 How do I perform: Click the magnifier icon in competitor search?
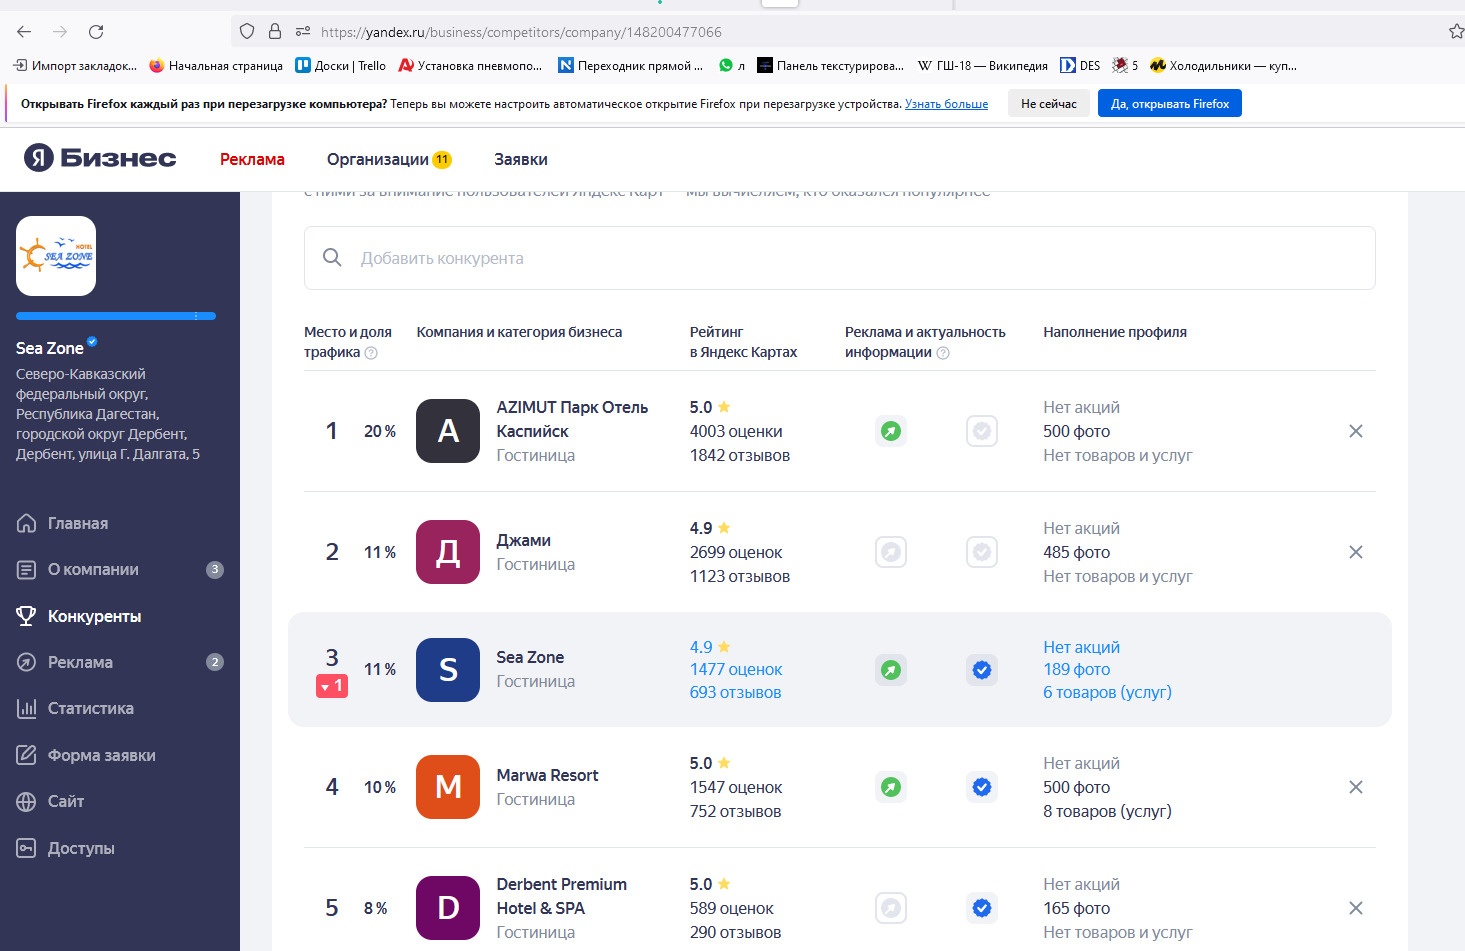click(x=332, y=258)
